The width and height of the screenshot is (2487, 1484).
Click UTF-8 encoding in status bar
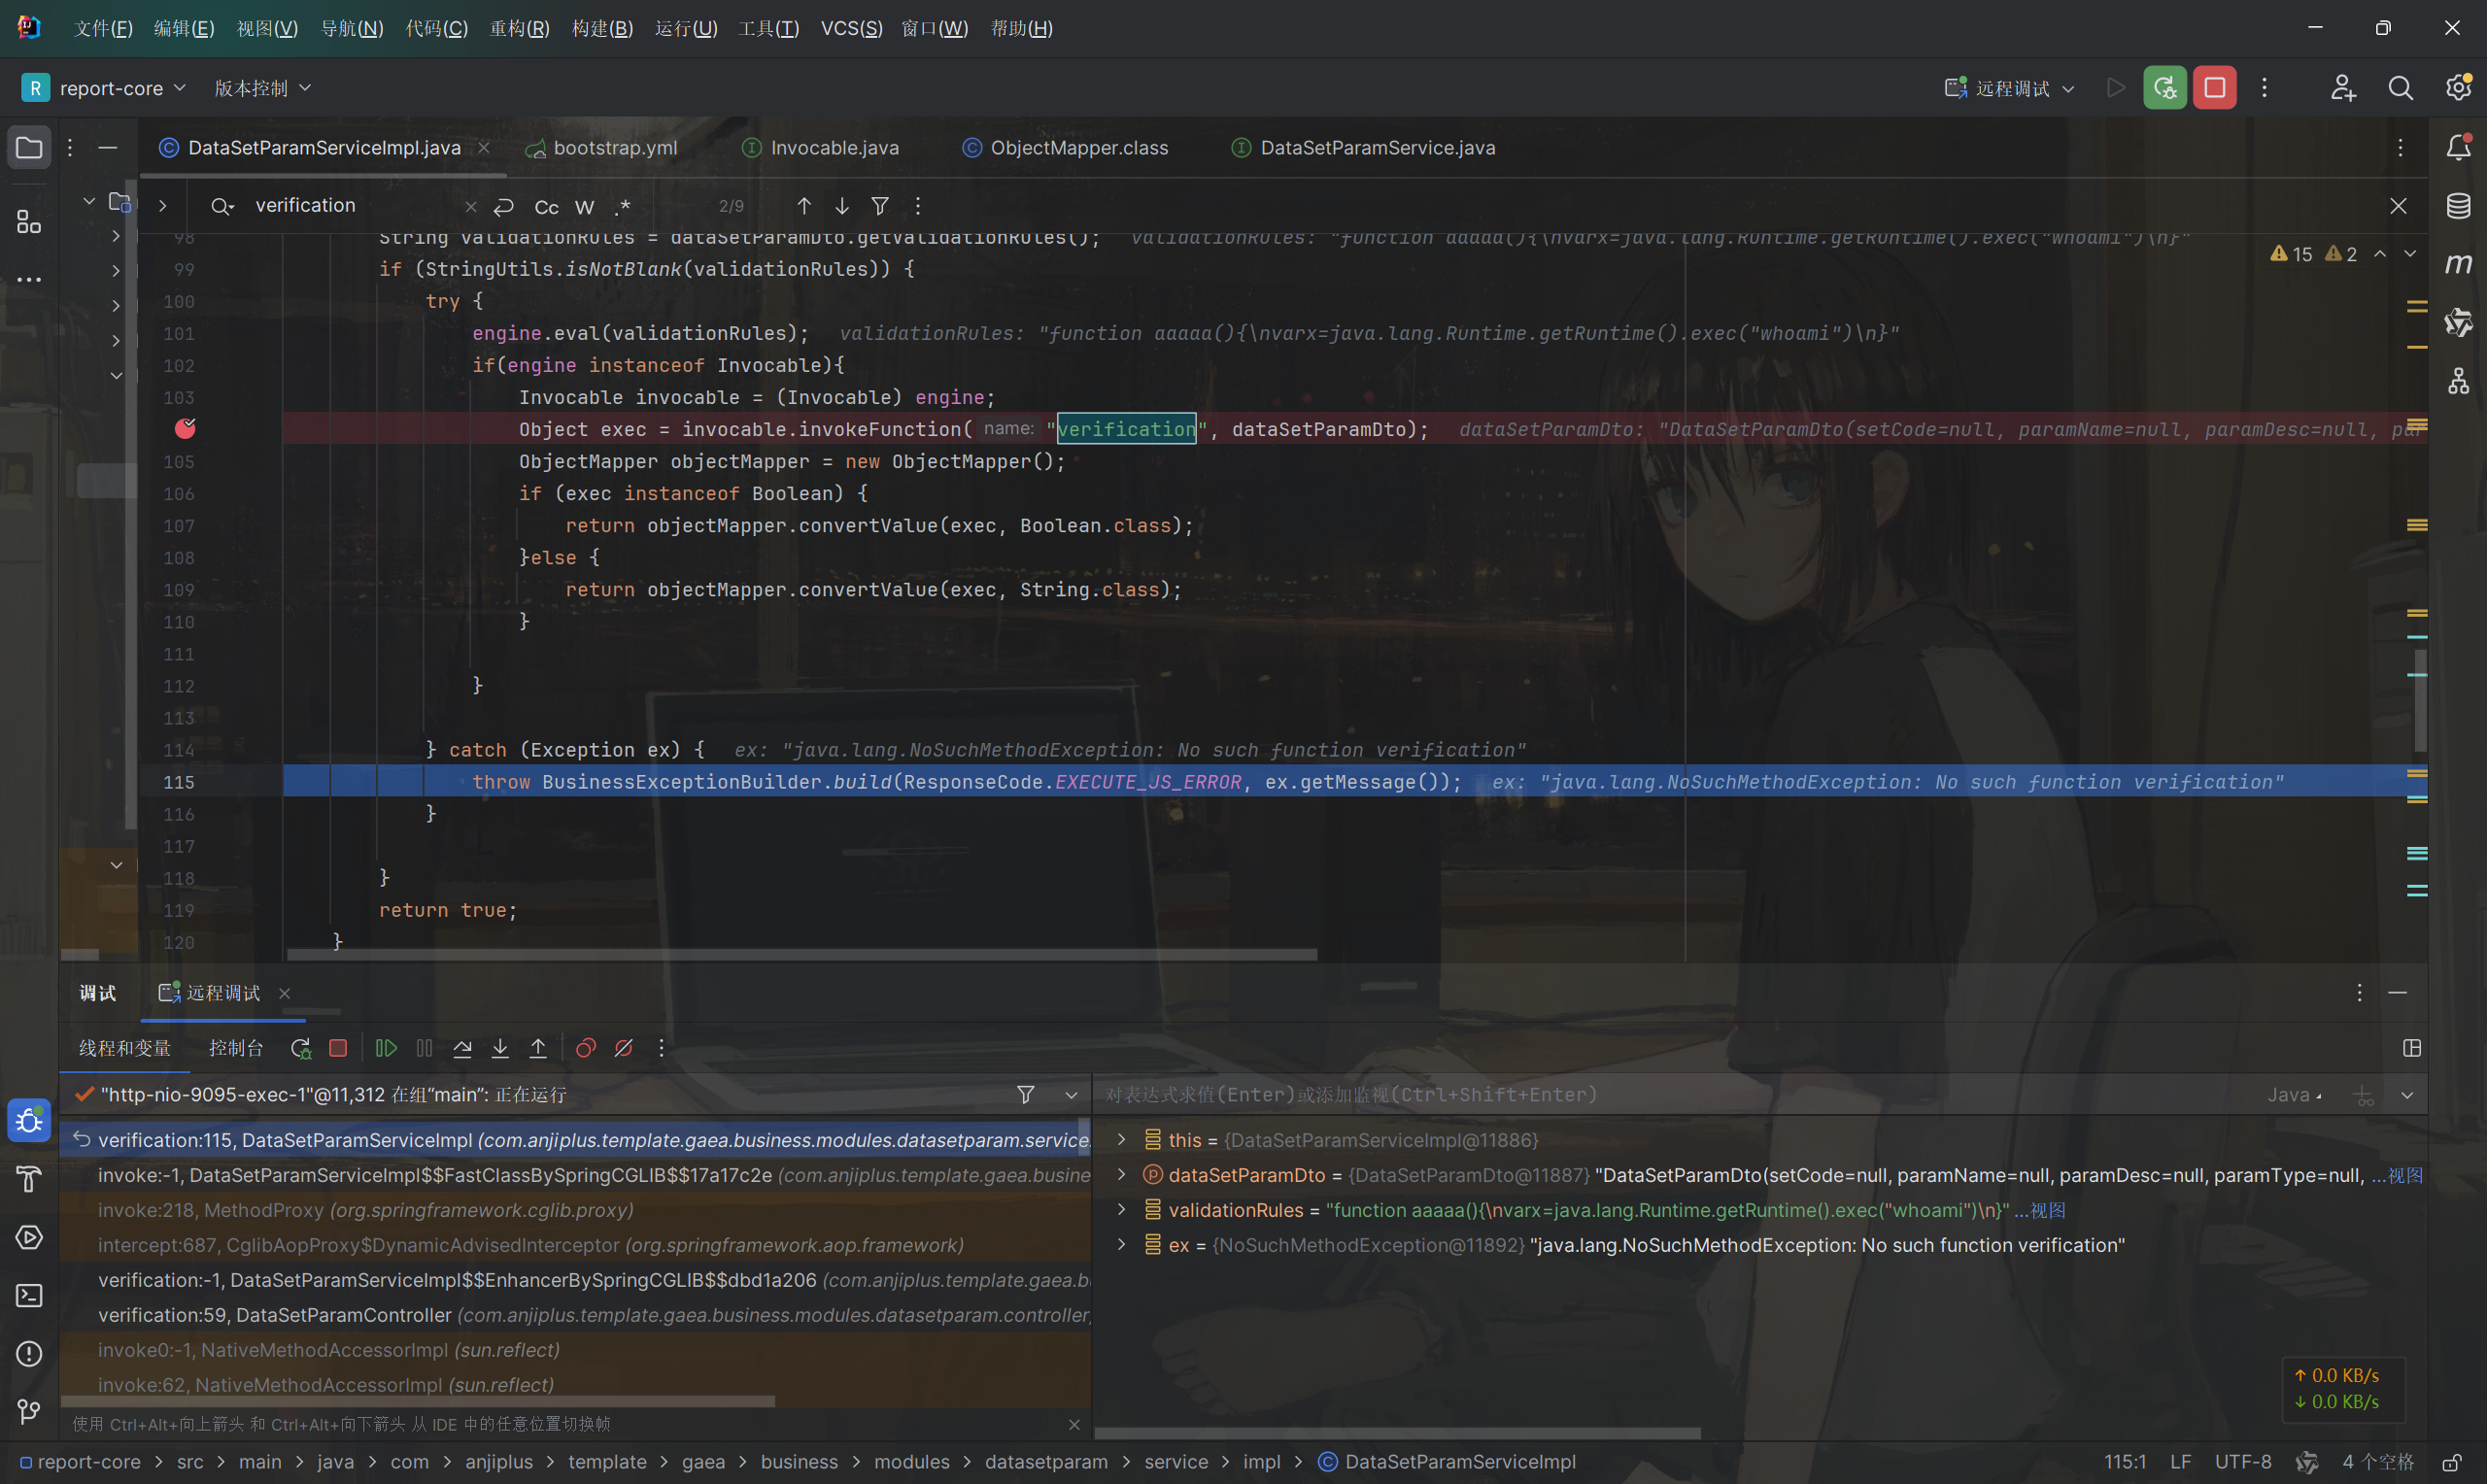point(2243,1462)
